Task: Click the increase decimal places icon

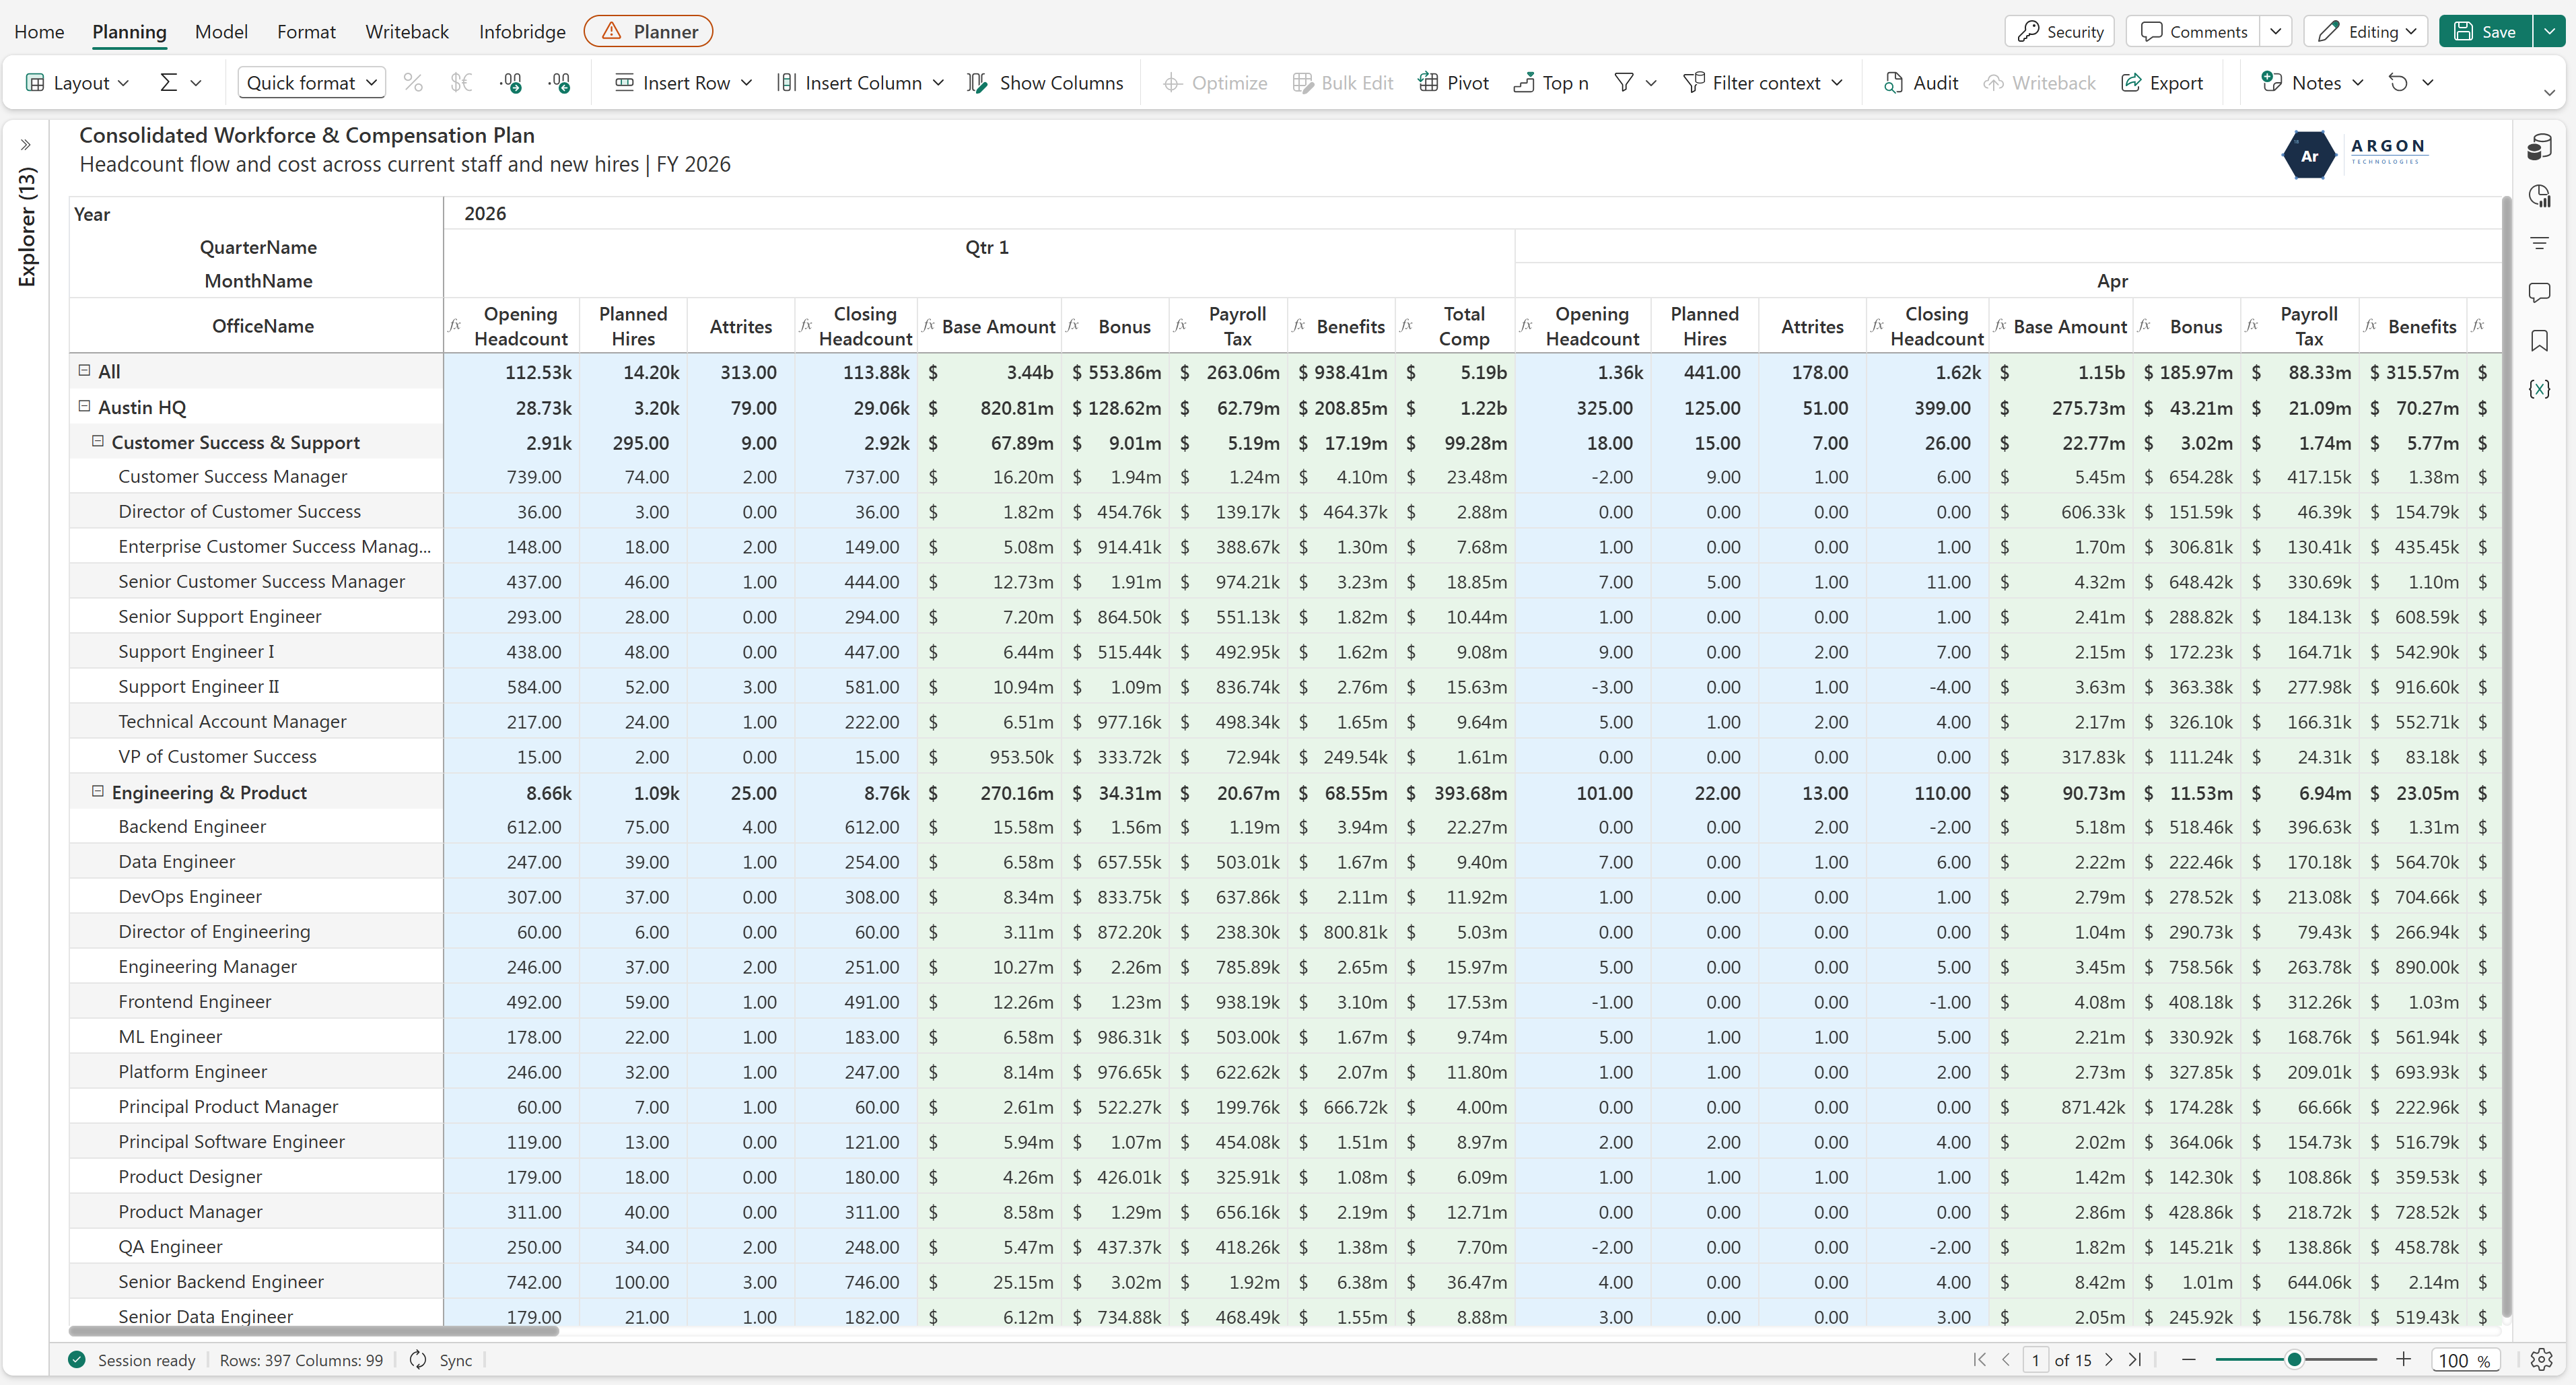Action: [x=560, y=83]
